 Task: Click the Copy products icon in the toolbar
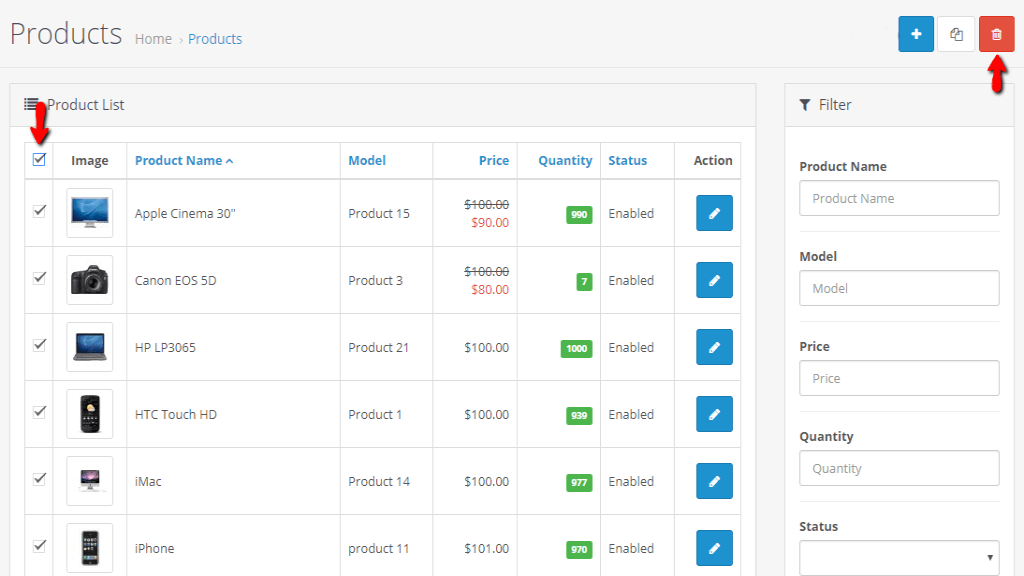pos(956,33)
